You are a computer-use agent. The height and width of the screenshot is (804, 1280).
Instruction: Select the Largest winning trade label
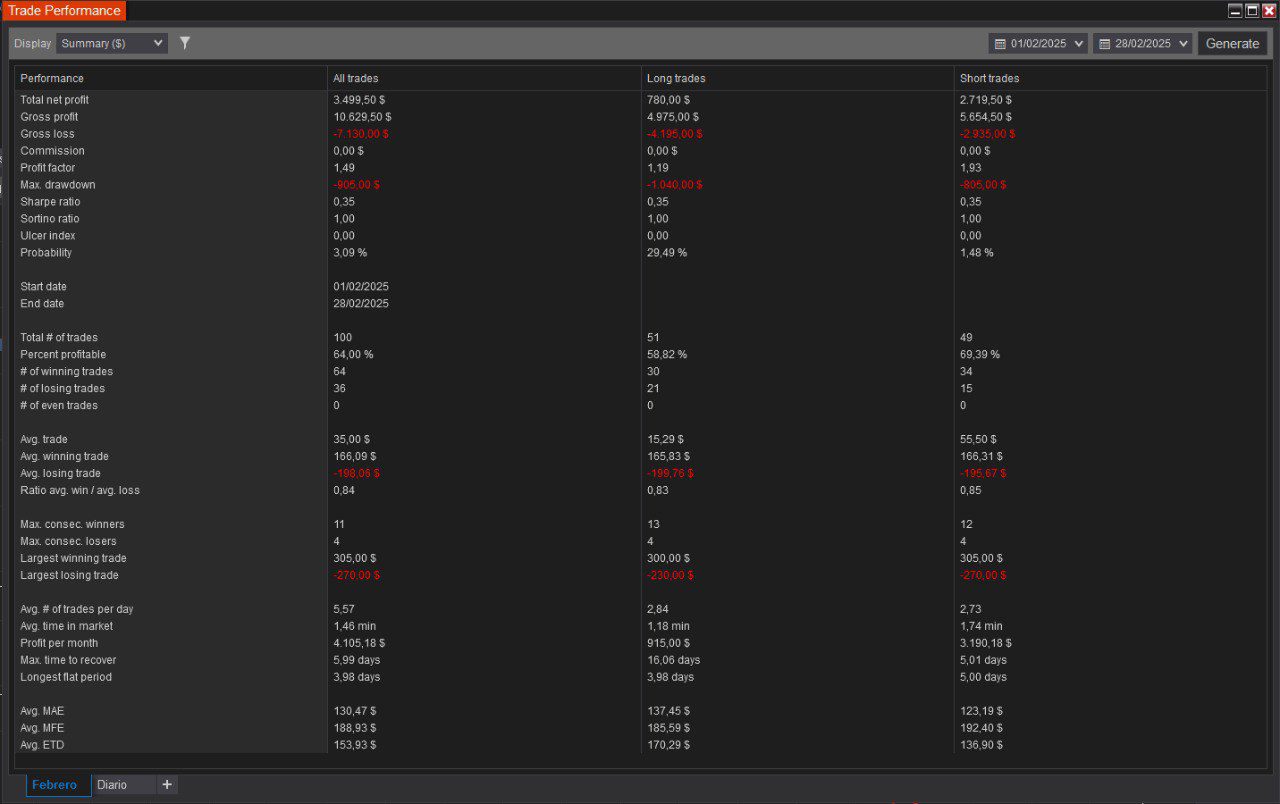73,559
